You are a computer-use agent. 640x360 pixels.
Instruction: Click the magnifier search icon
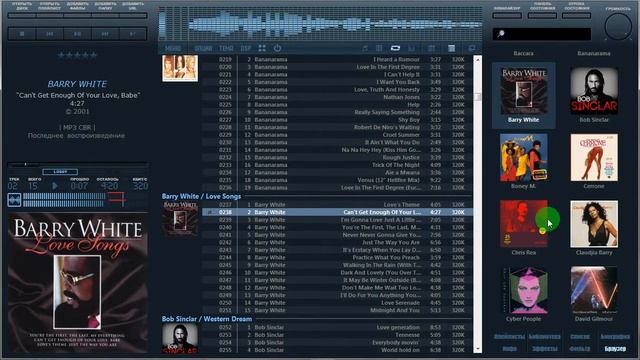[501, 34]
